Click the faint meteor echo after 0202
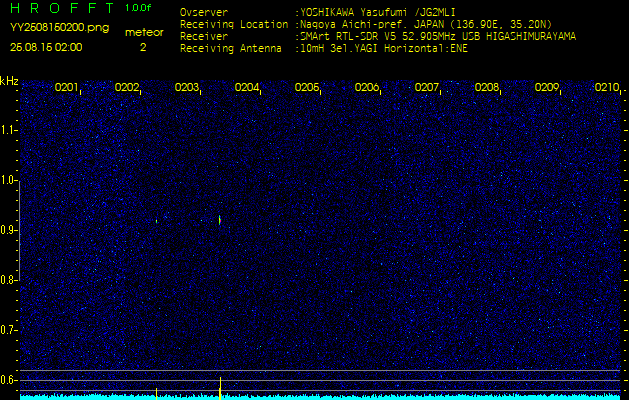This screenshot has height=400, width=629. [x=156, y=221]
